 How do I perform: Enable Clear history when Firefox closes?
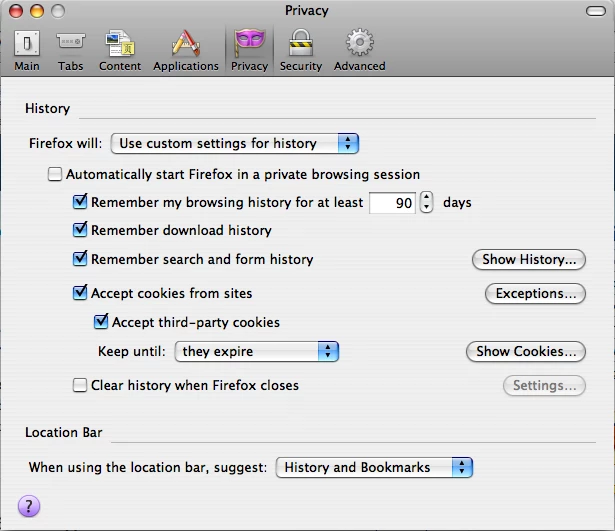[x=80, y=385]
